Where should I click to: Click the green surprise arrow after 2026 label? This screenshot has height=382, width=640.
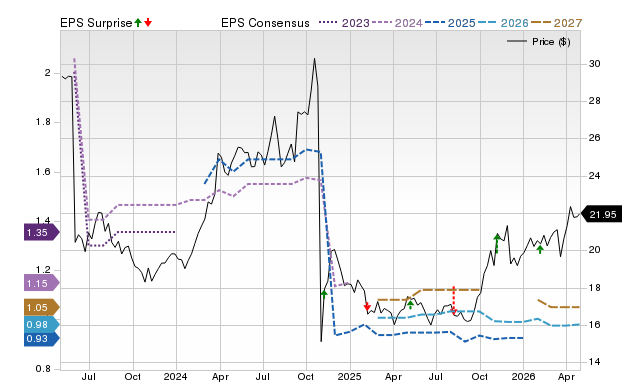click(x=540, y=249)
